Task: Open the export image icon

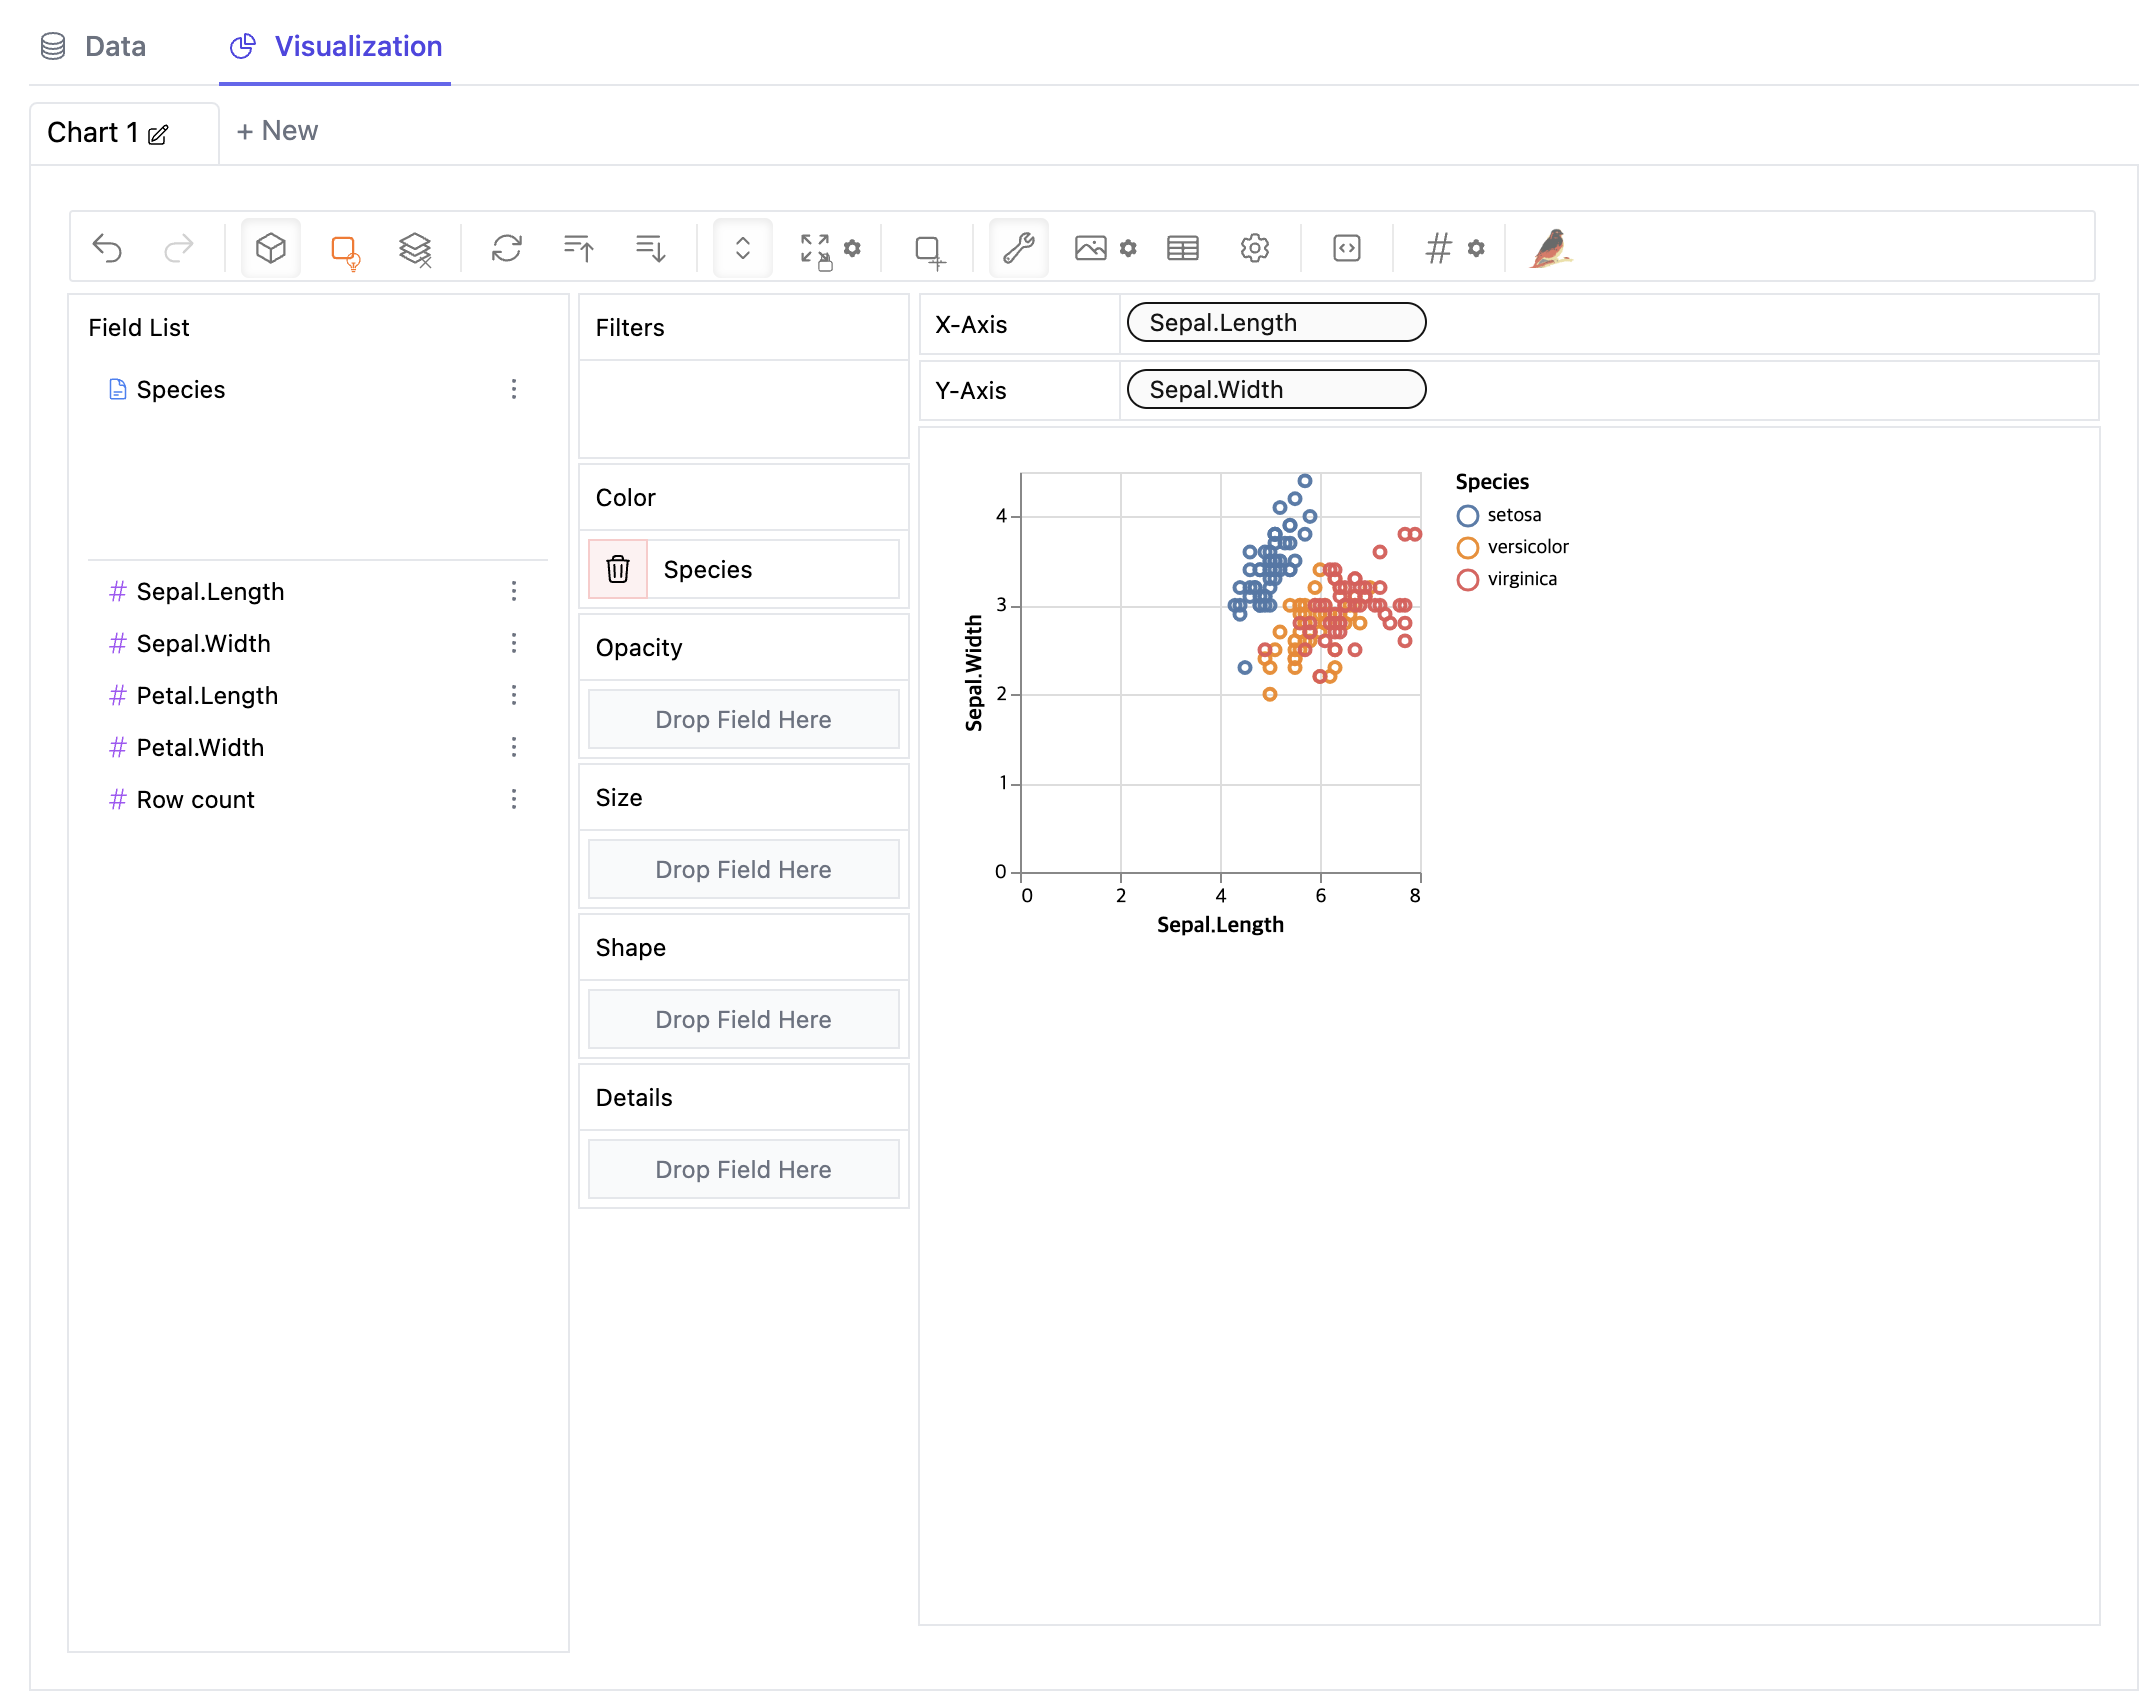Action: (x=1090, y=248)
